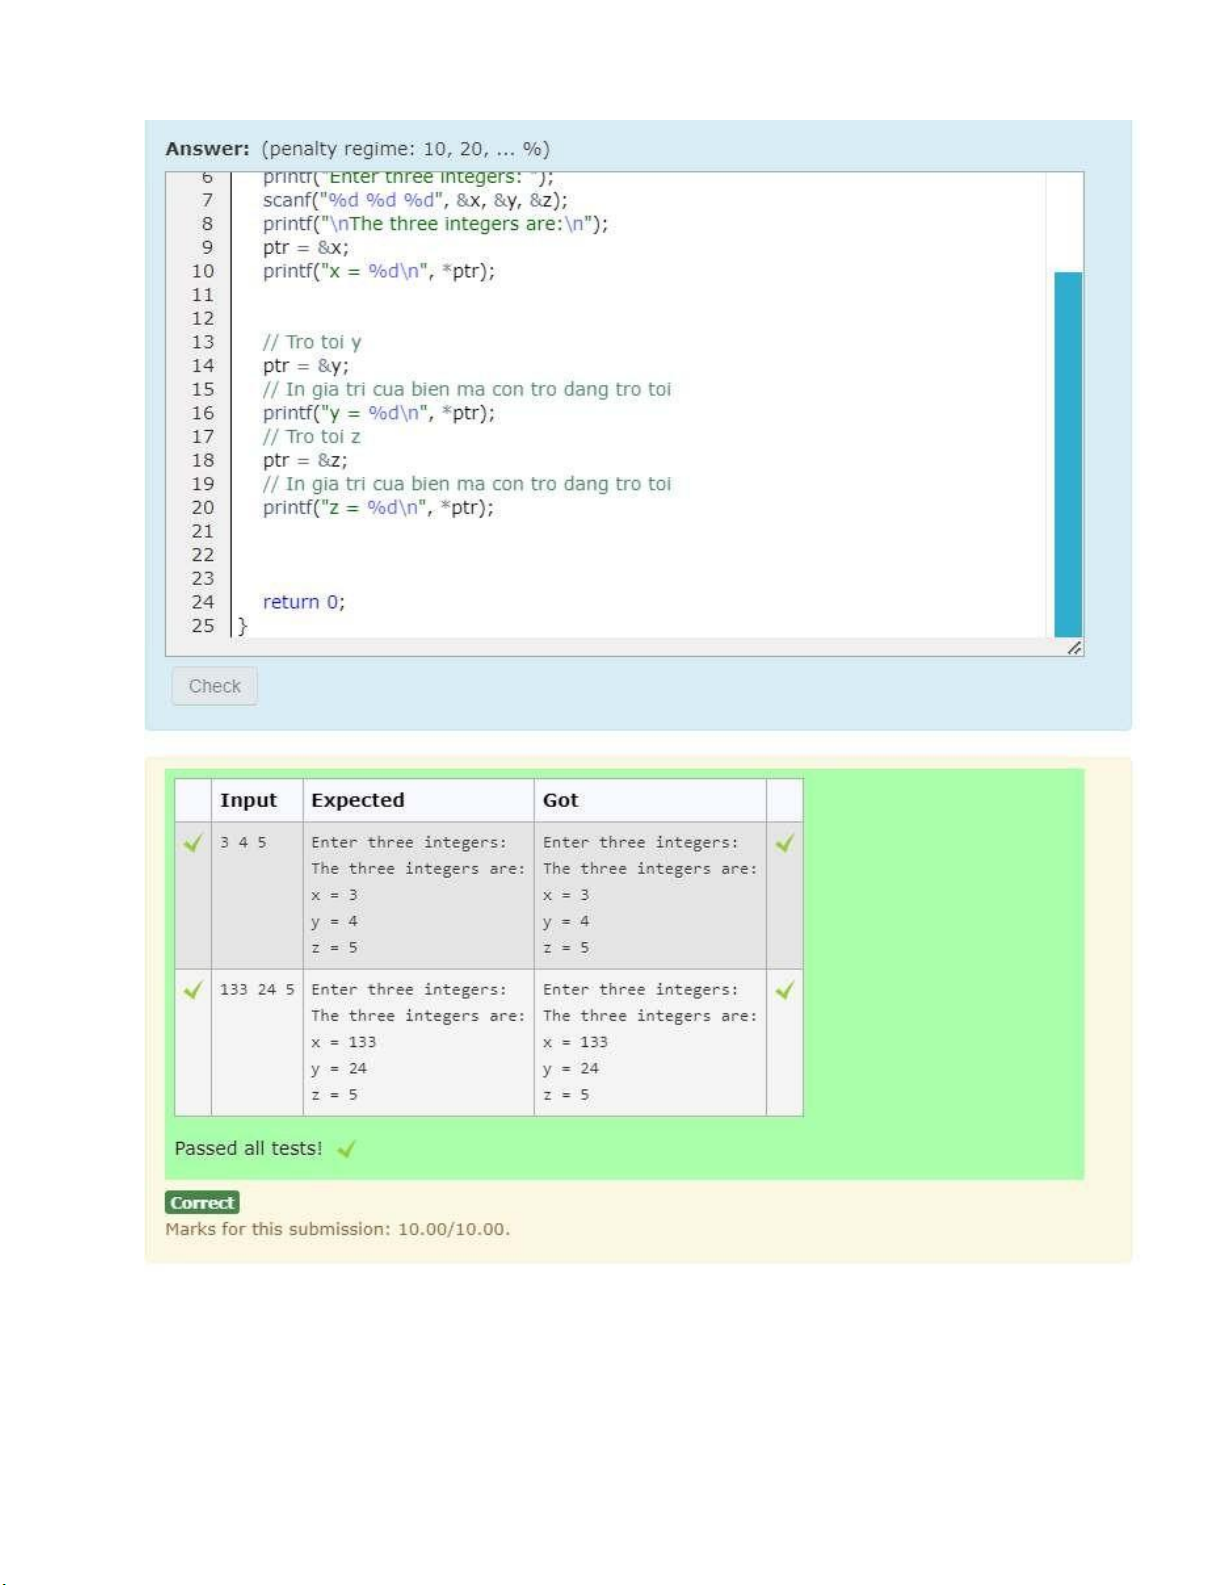Click the green tick left of input 133 24 5
Viewport: 1225px width, 1585px height.
click(193, 990)
